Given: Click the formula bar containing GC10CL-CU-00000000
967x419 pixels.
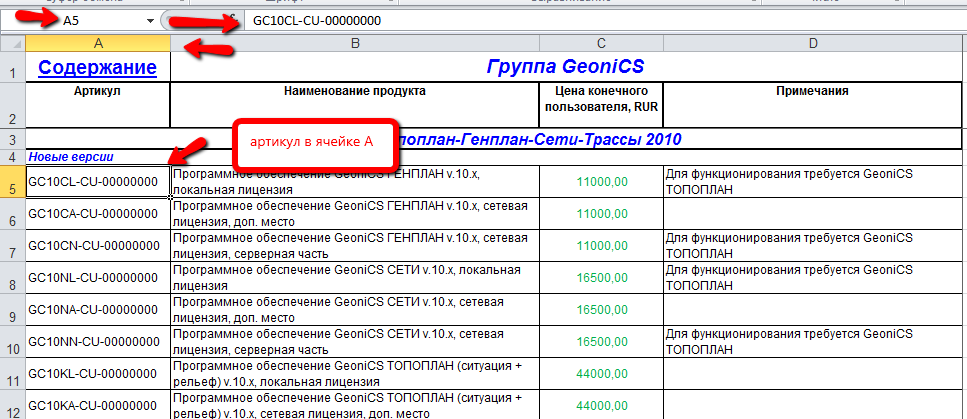Looking at the screenshot, I should tap(604, 20).
